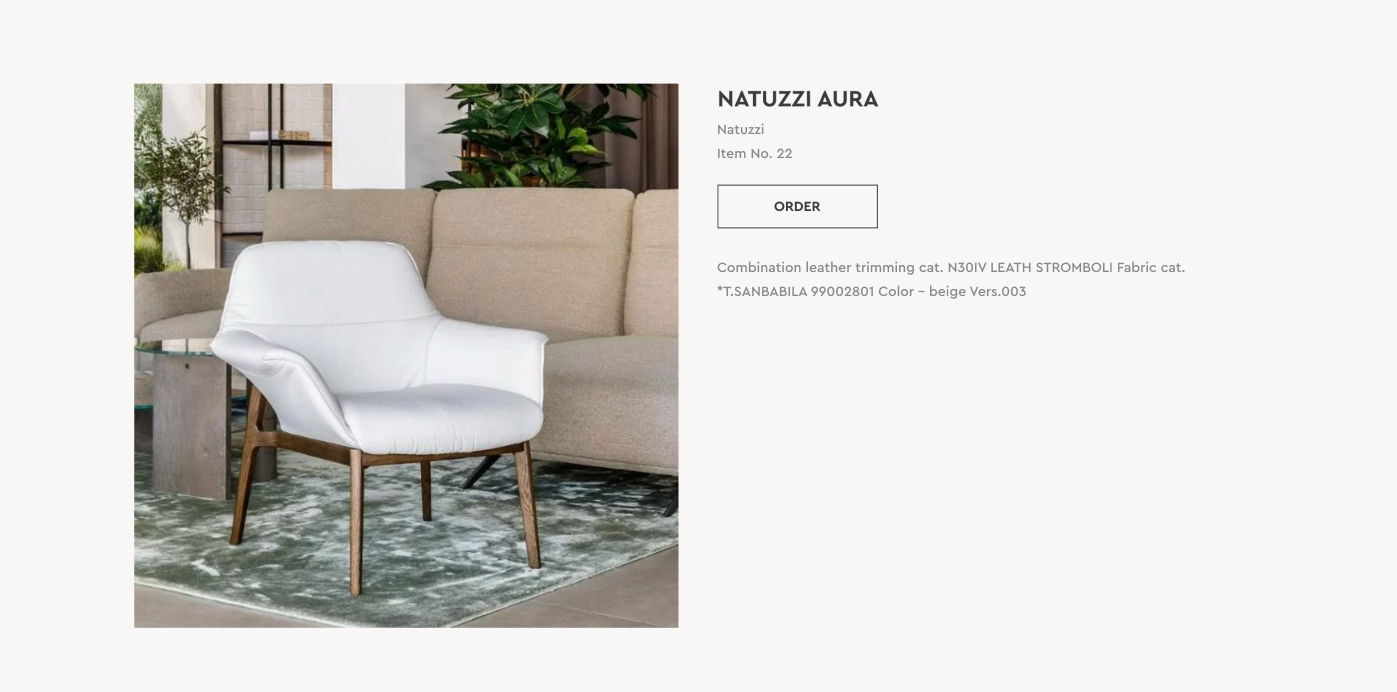Click the product description starting with 'Combination leather'

(951, 279)
